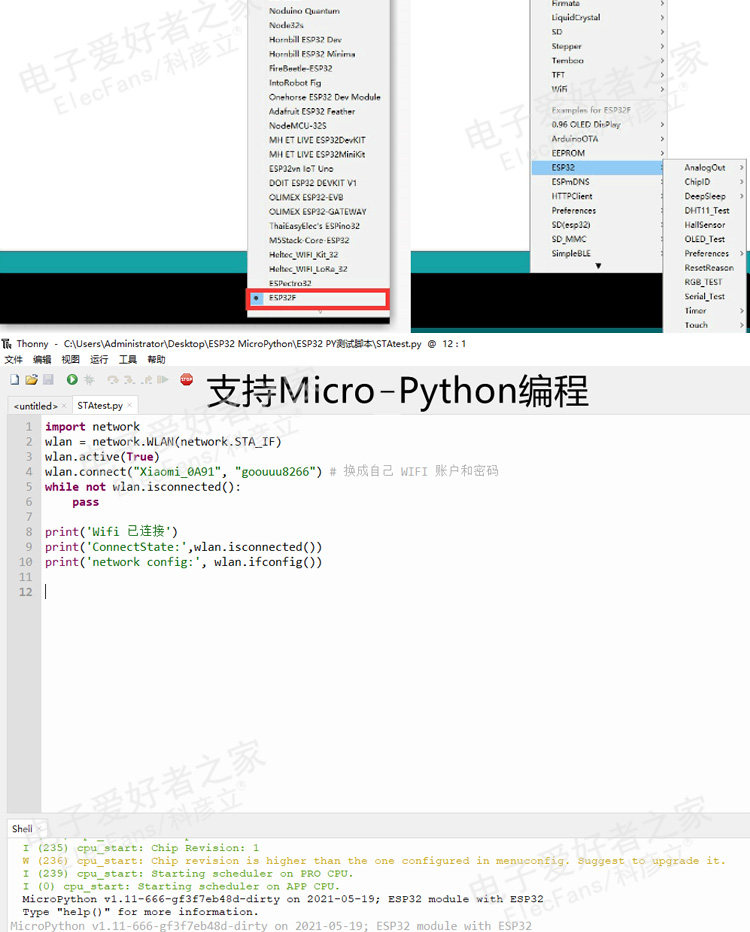This screenshot has height=932, width=750.
Task: Open the Touch example submenu
Action: pos(705,325)
